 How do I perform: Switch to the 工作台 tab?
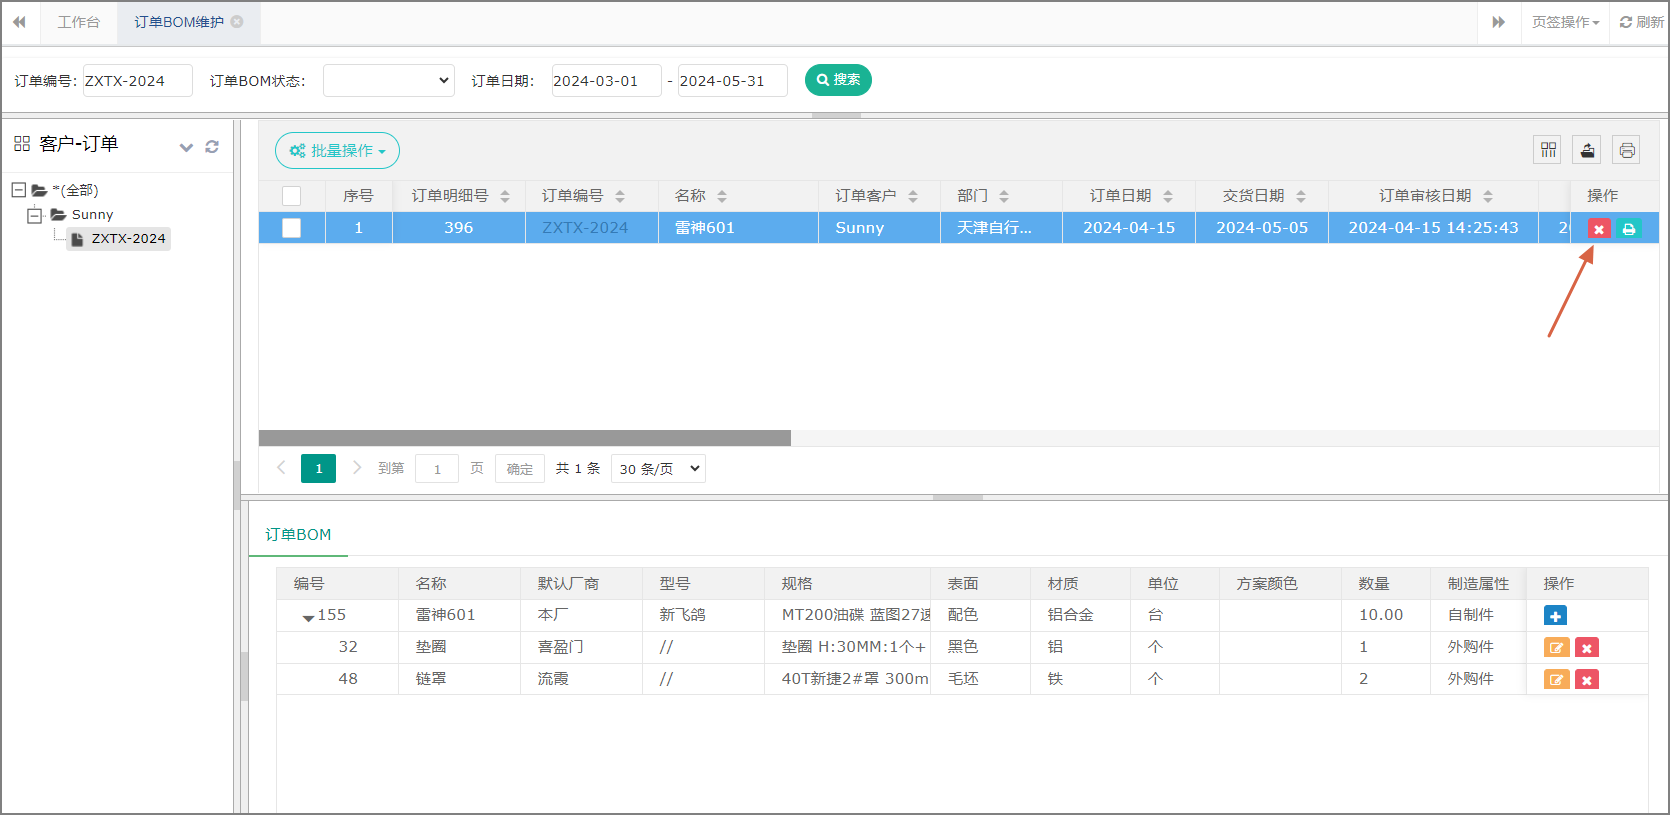[78, 22]
